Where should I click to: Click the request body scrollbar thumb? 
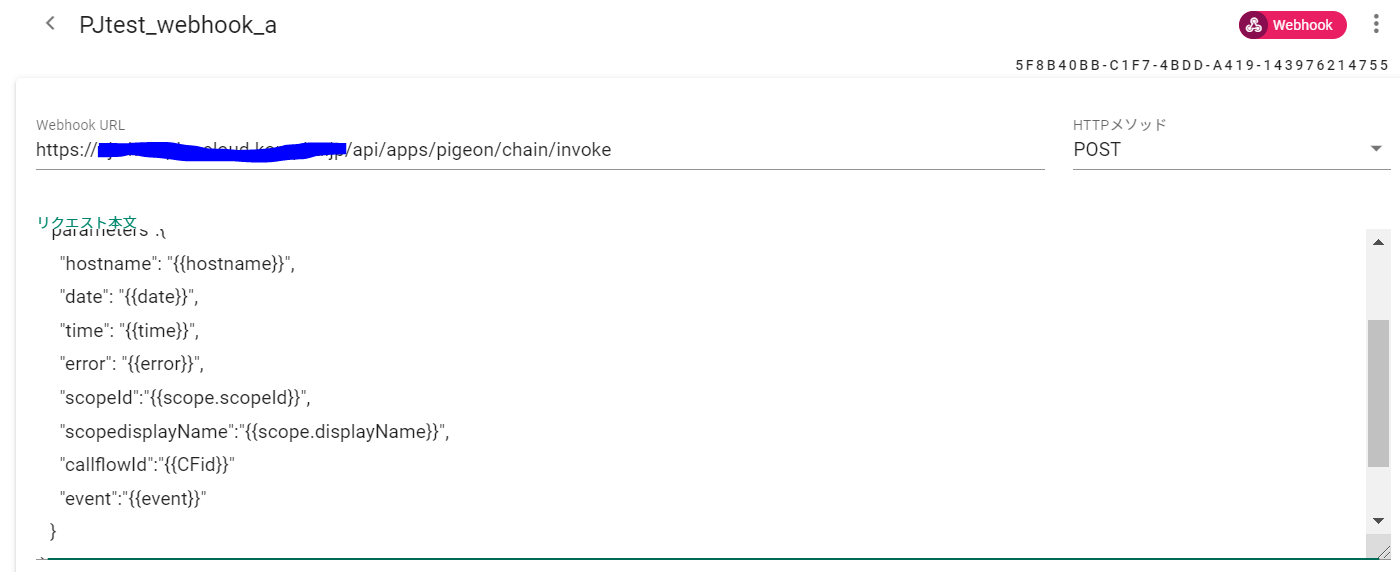pyautogui.click(x=1378, y=392)
